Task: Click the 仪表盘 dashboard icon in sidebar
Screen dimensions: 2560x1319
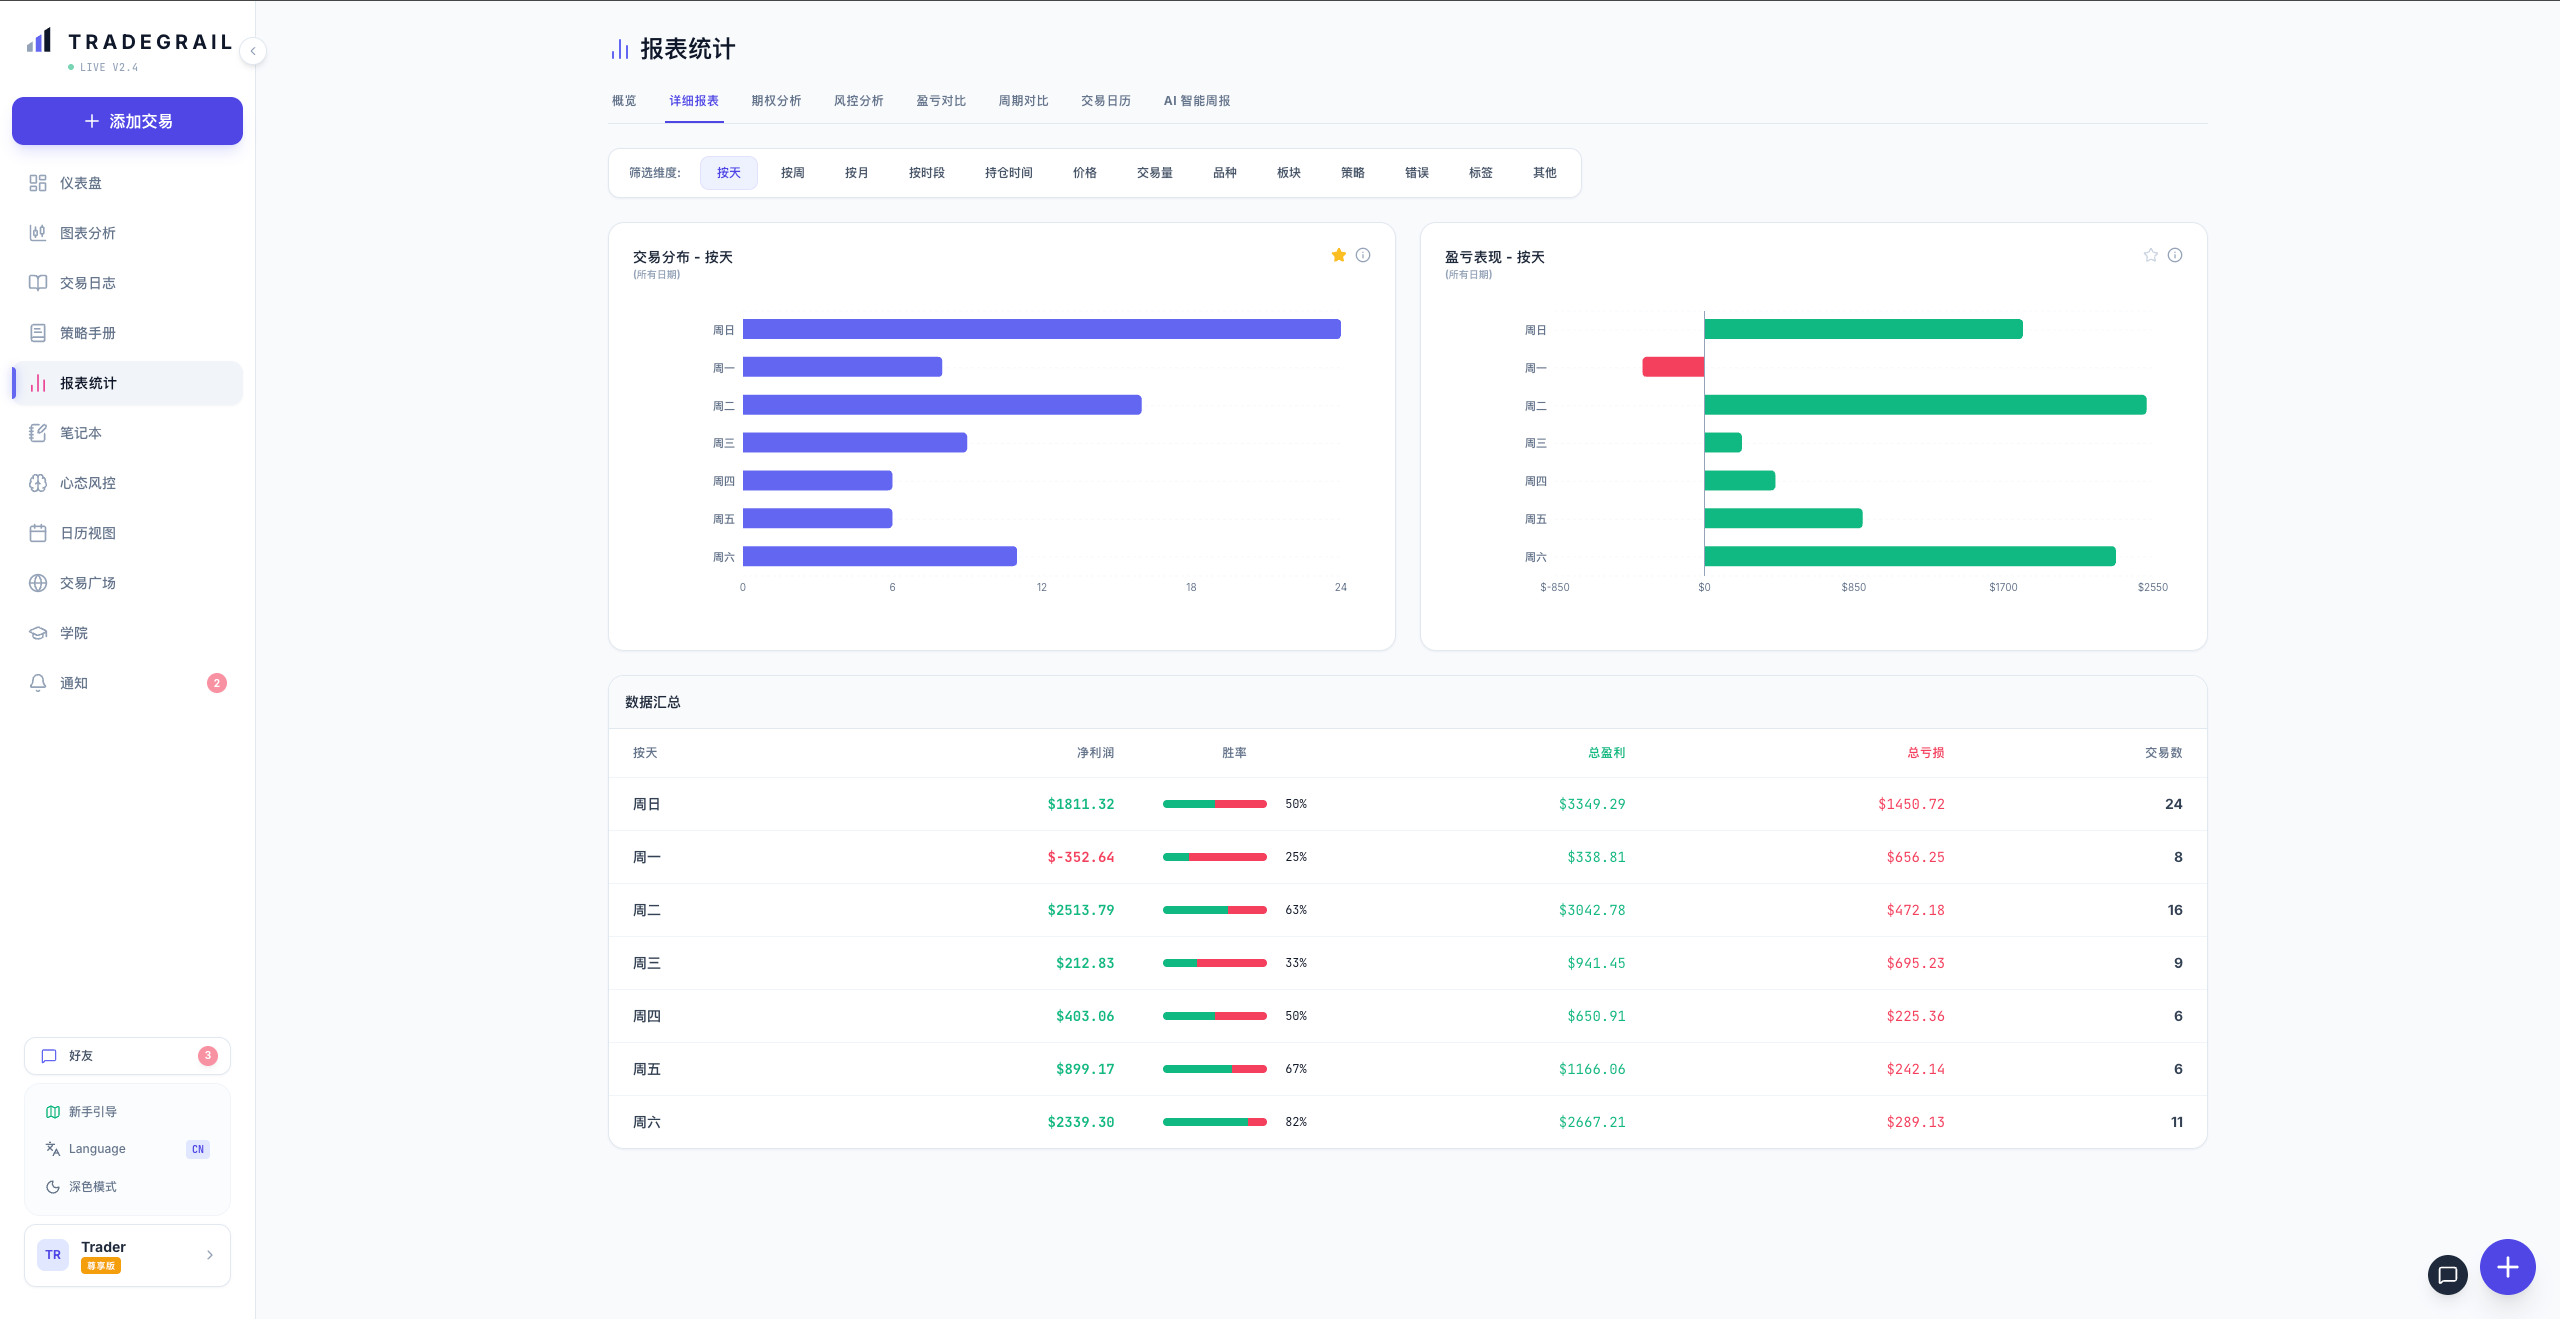Action: [38, 183]
